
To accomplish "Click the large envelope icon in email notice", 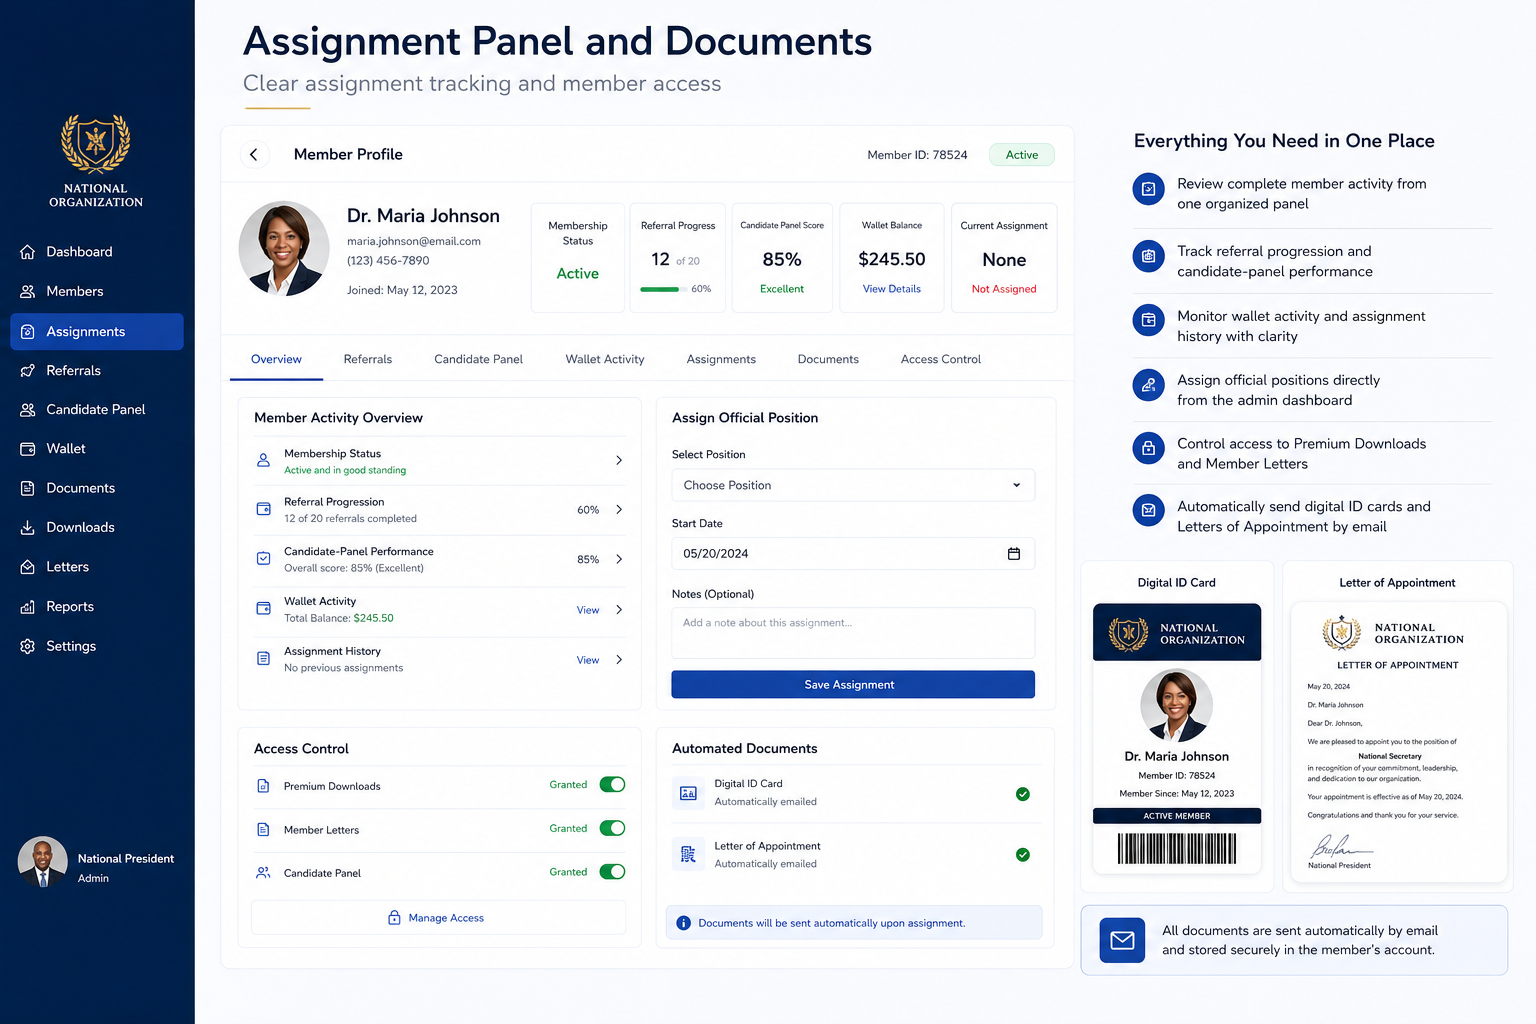I will (x=1122, y=940).
